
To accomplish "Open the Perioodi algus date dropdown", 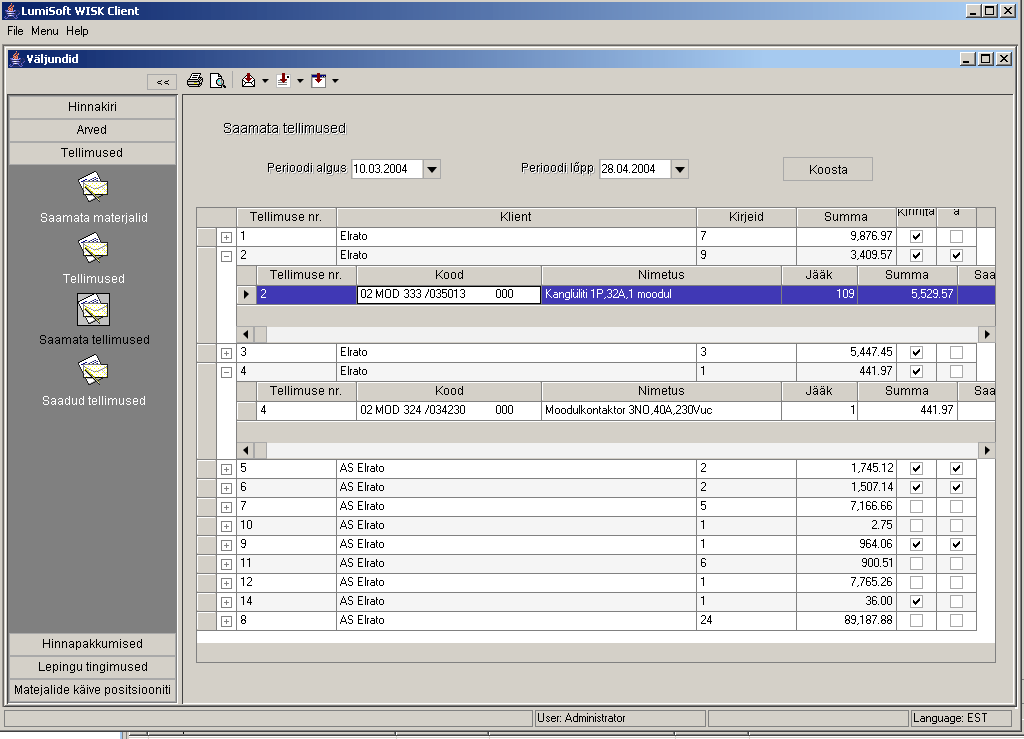I will pyautogui.click(x=432, y=170).
